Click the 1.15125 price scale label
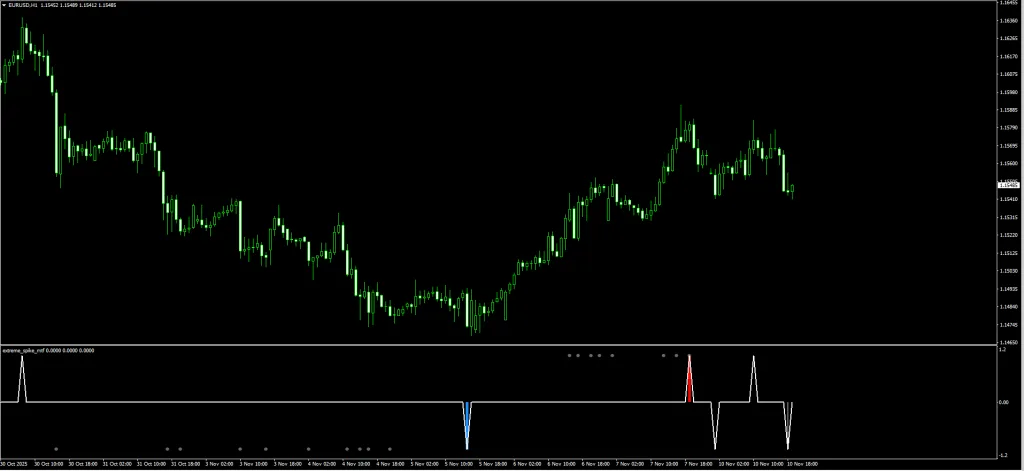The image size is (1024, 471). click(x=1008, y=253)
